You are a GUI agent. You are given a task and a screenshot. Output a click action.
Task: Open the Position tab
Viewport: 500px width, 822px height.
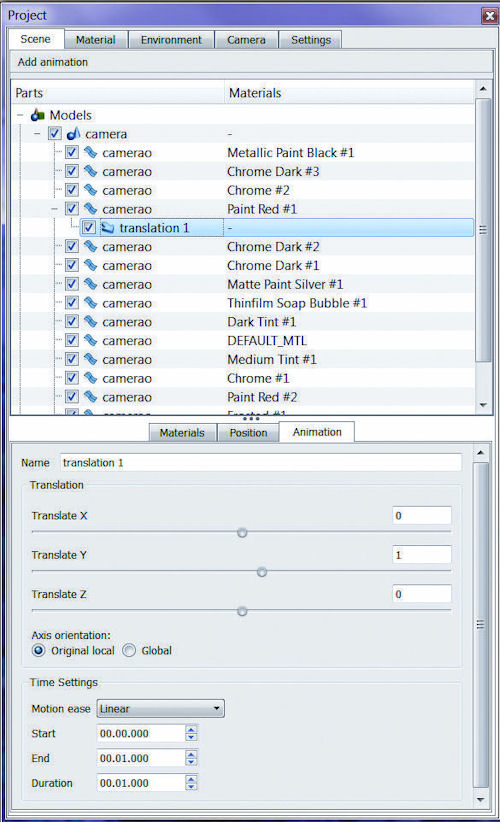tap(248, 433)
